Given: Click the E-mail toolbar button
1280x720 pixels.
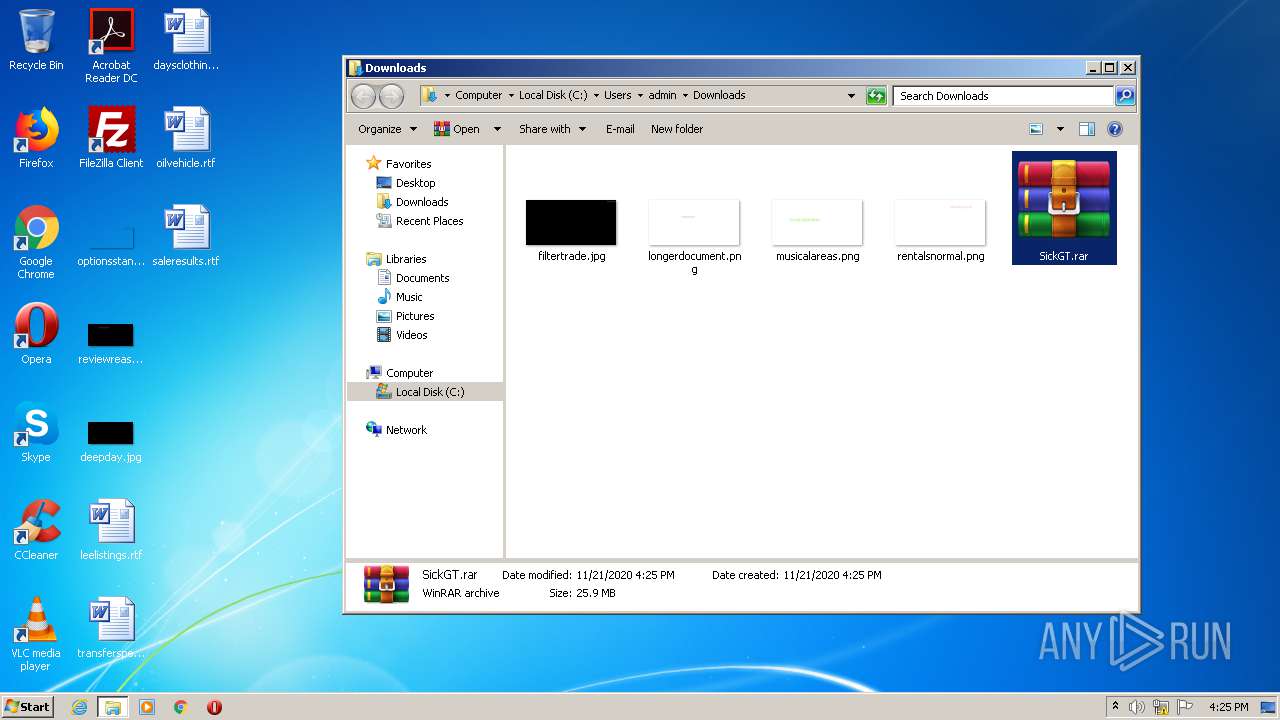Looking at the screenshot, I should [620, 129].
